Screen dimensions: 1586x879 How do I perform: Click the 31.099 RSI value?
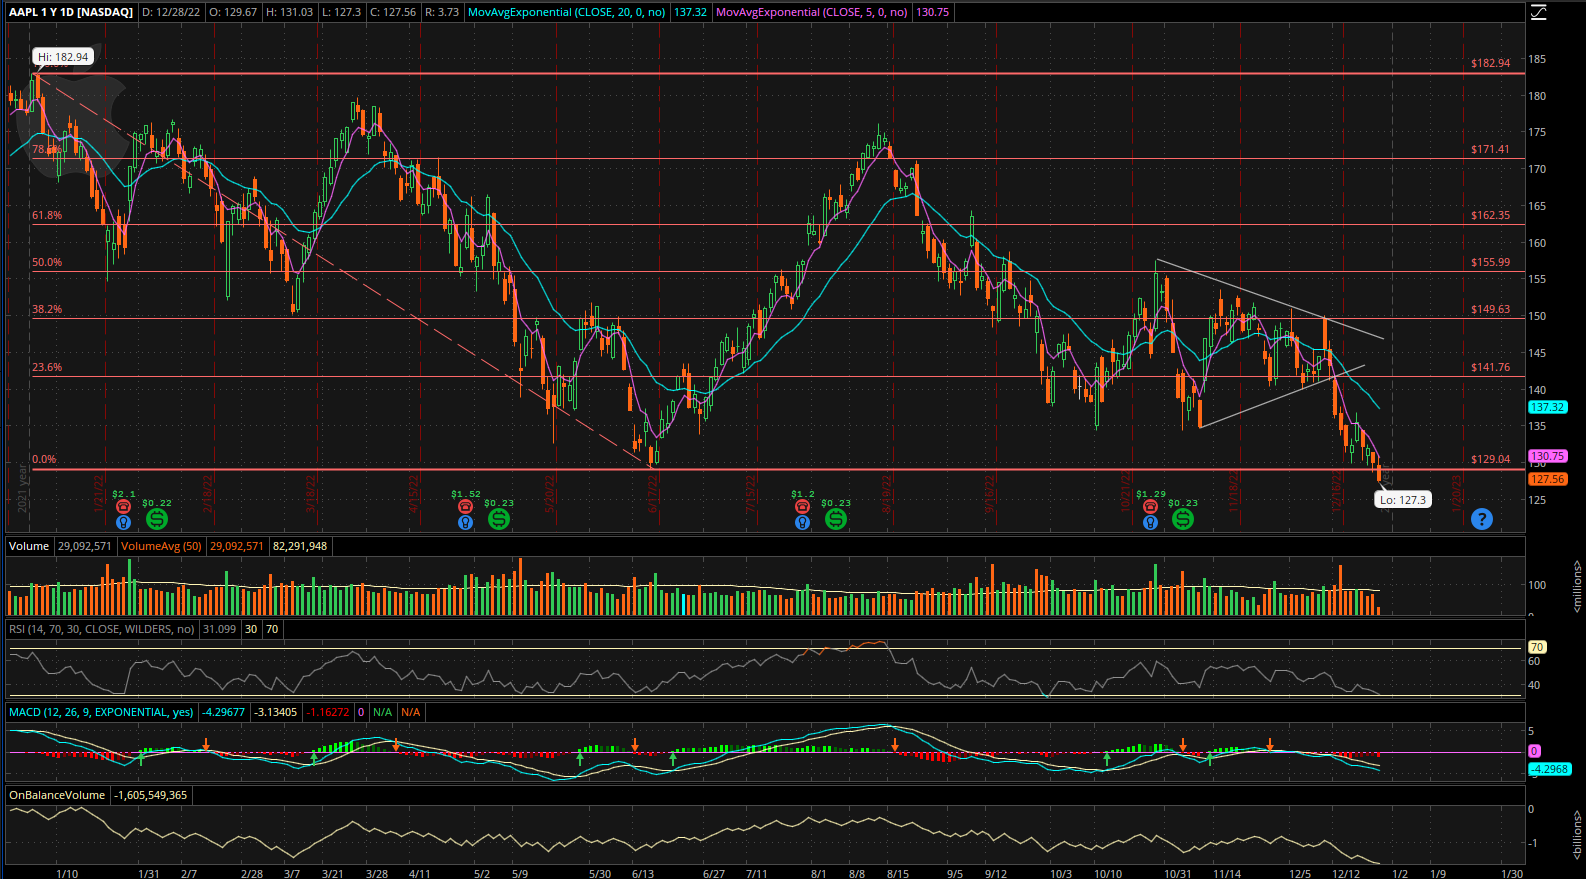(219, 629)
